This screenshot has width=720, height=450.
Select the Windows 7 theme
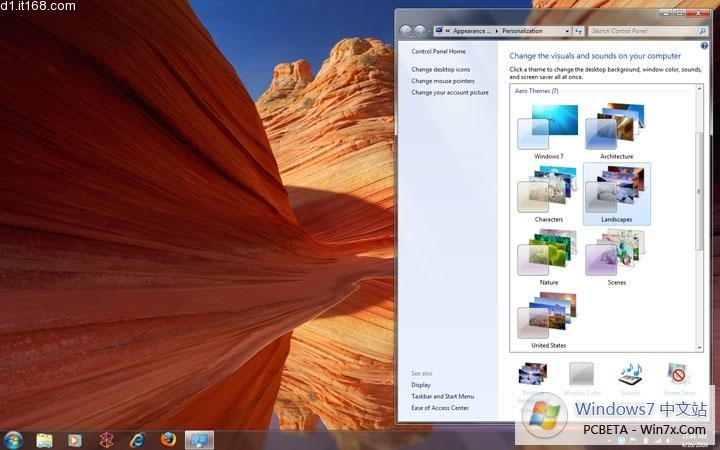pyautogui.click(x=548, y=131)
